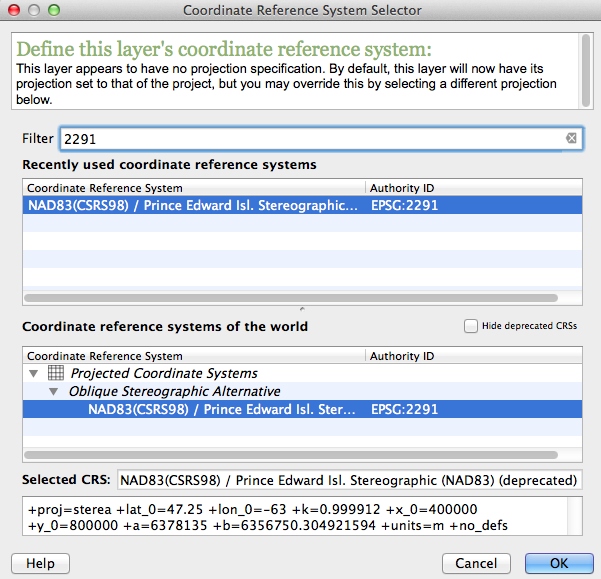Close the Coordinate Reference System Selector window
601x579 pixels.
pos(14,10)
